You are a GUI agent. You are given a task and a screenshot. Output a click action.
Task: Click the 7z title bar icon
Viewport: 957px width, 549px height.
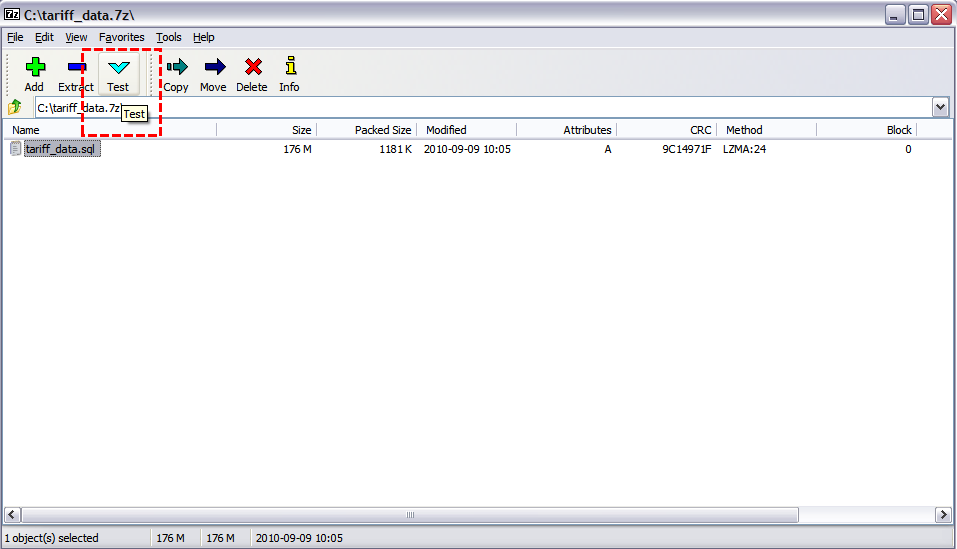point(12,14)
